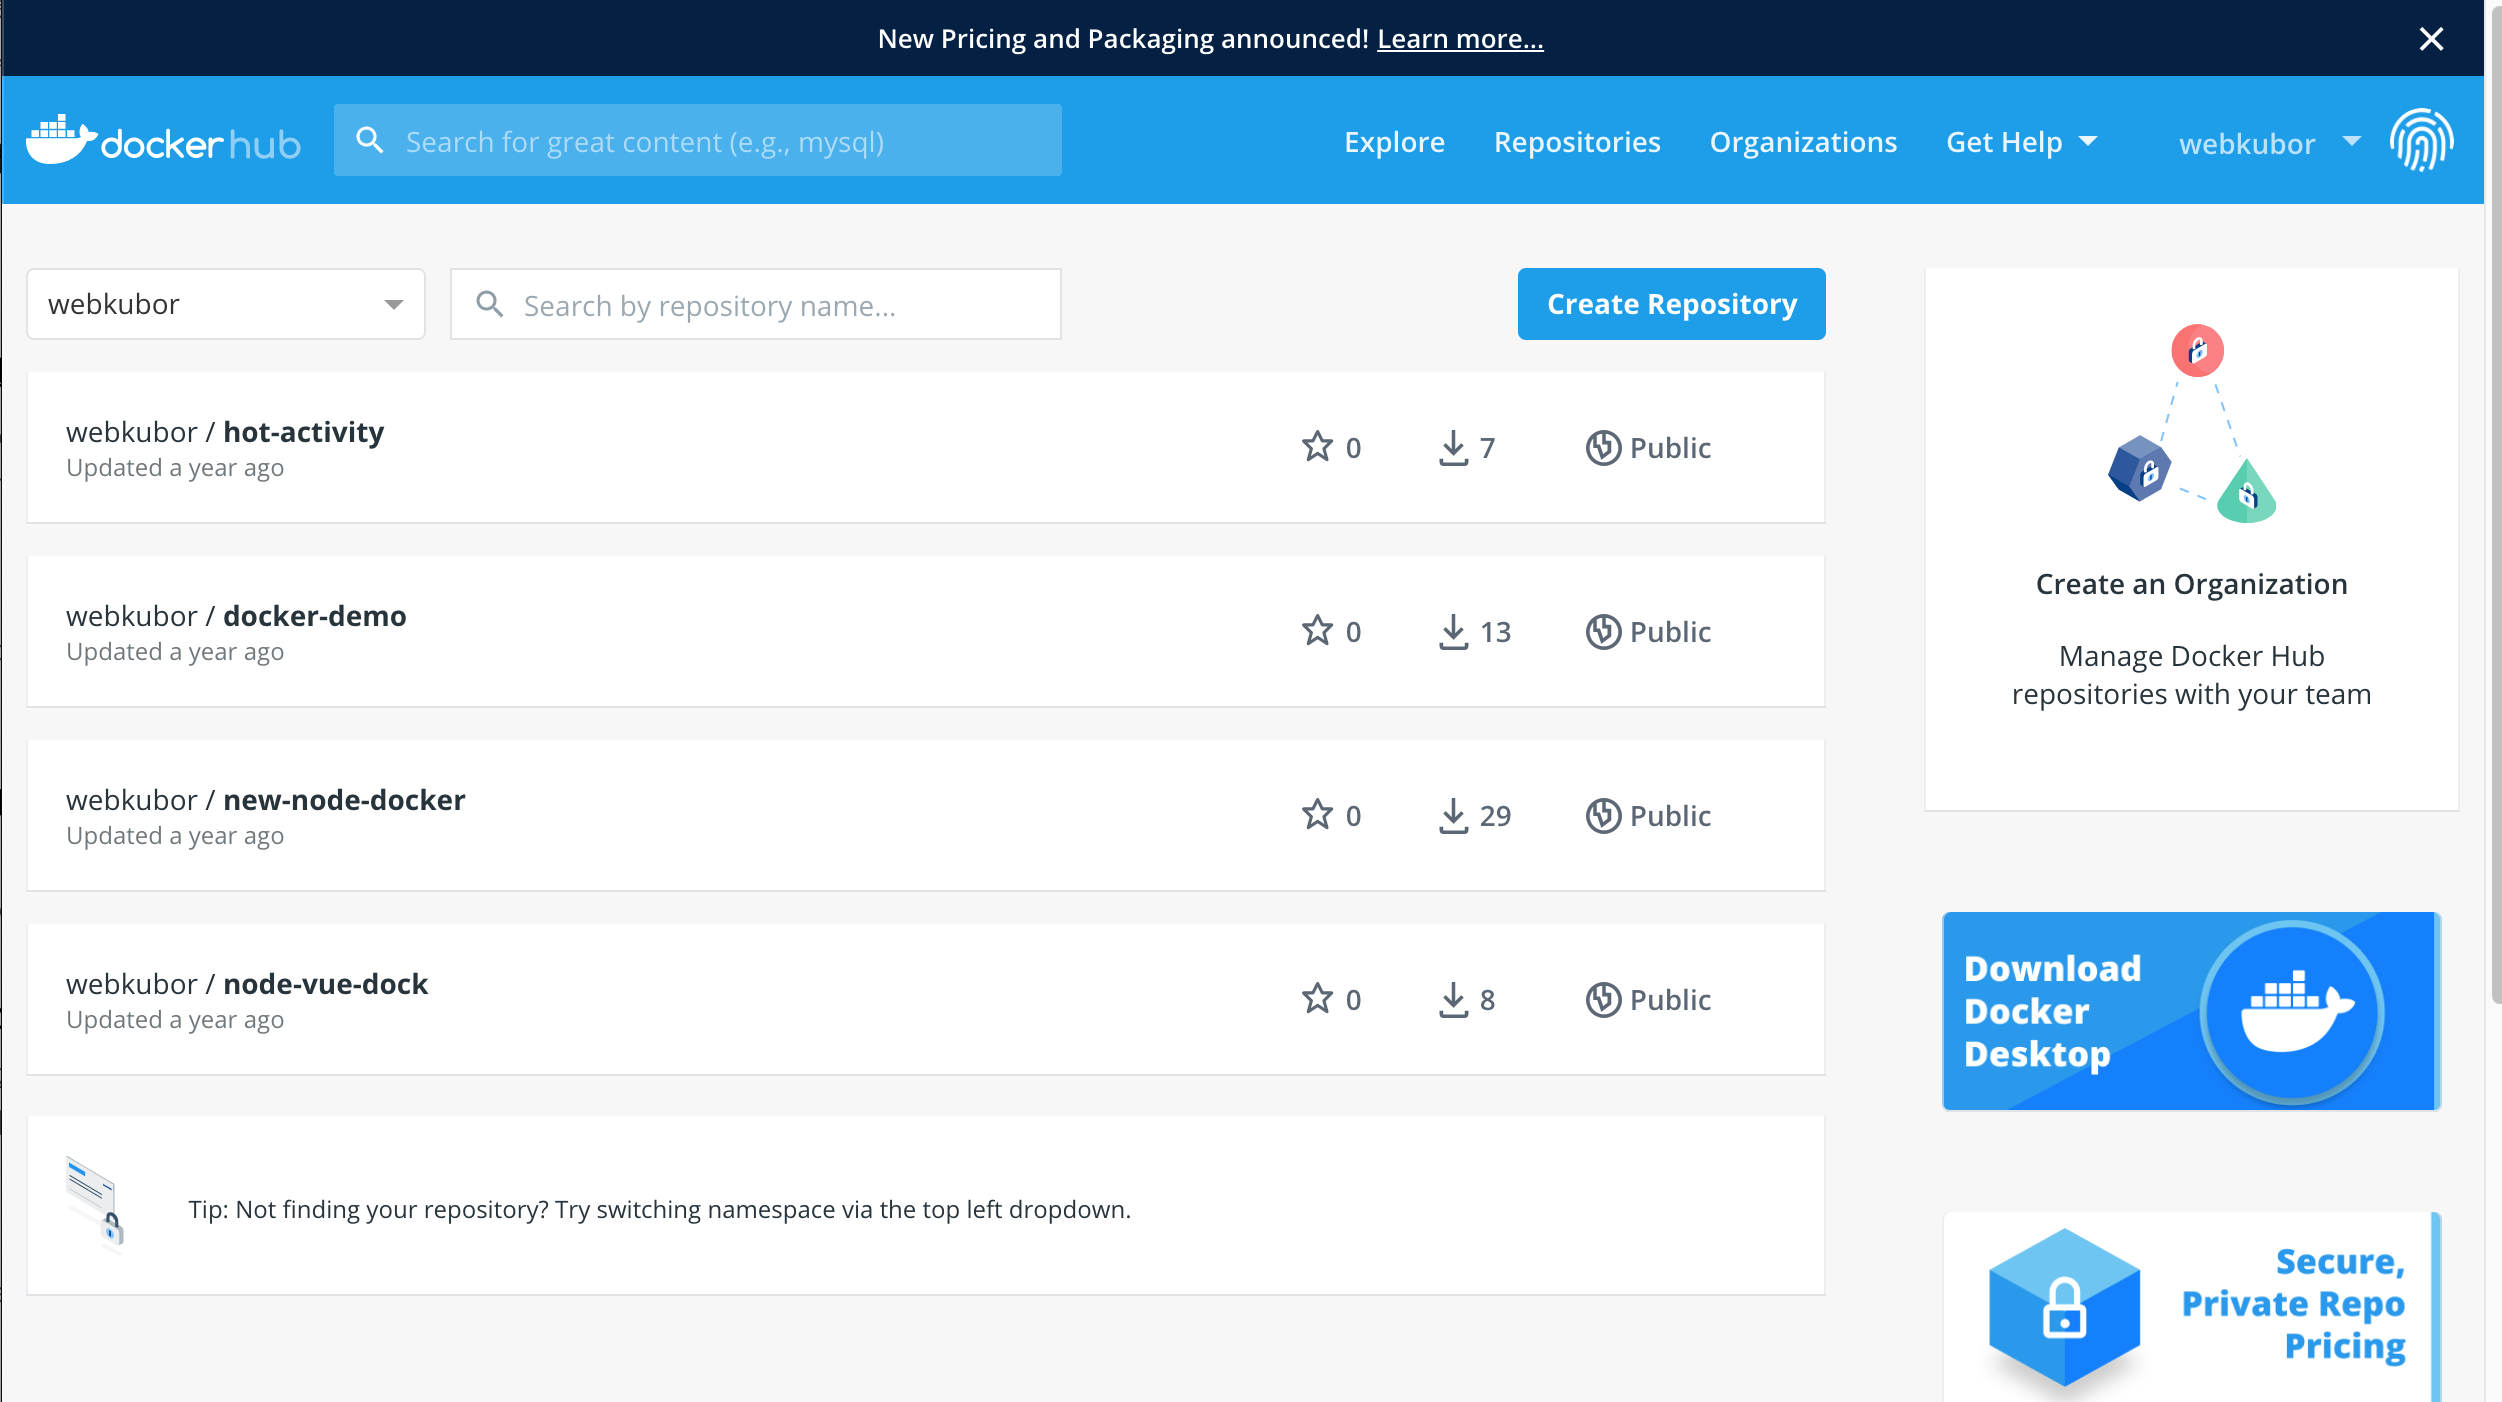Viewport: 2502px width, 1402px height.
Task: Click download count 29 on new-node-docker
Action: click(x=1495, y=816)
